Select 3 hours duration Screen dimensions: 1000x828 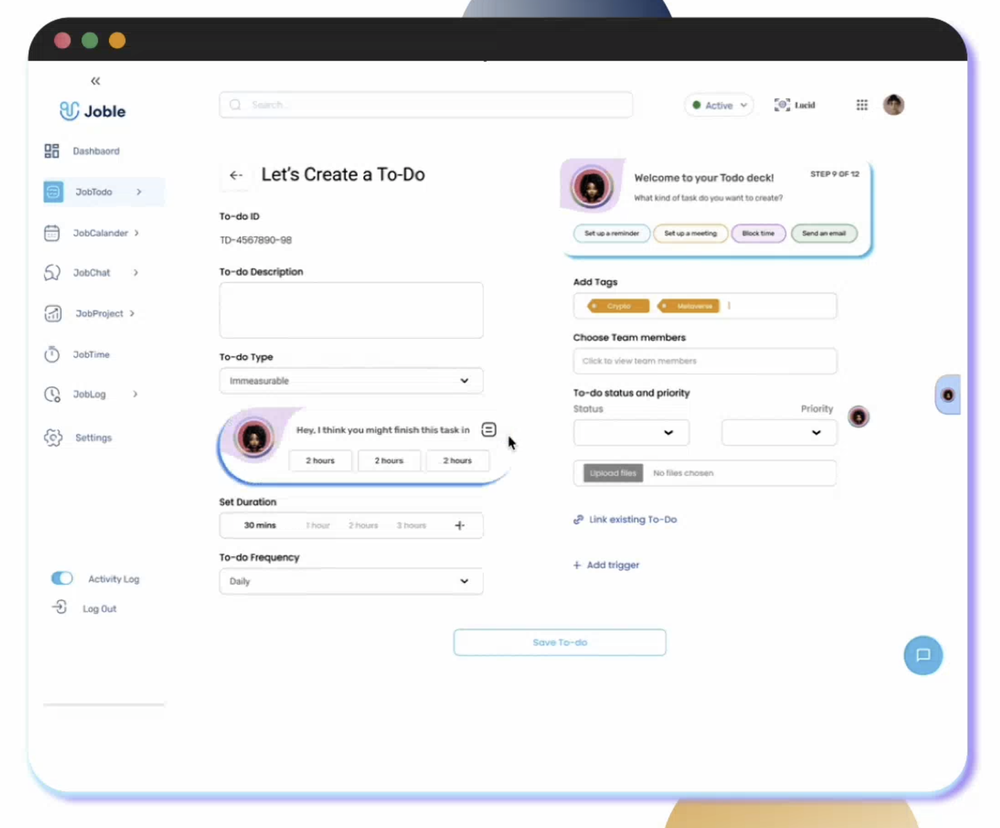[411, 526]
